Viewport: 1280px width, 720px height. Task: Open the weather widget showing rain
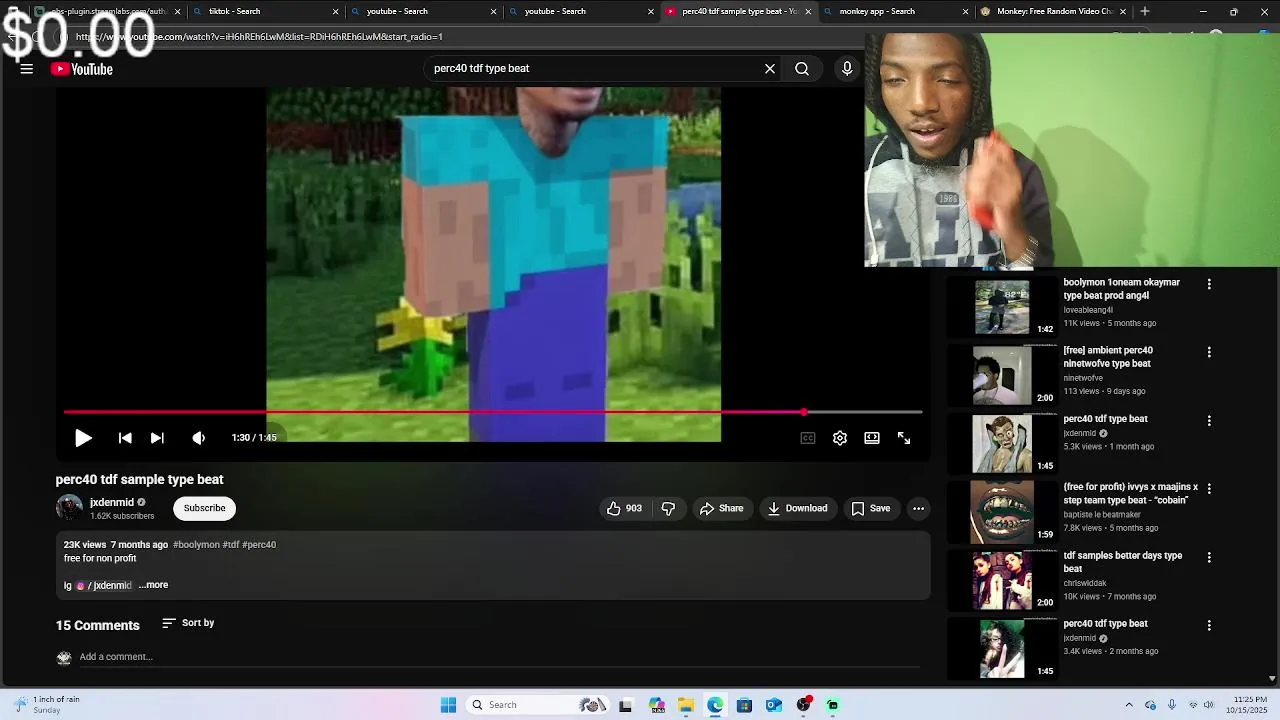[48, 705]
